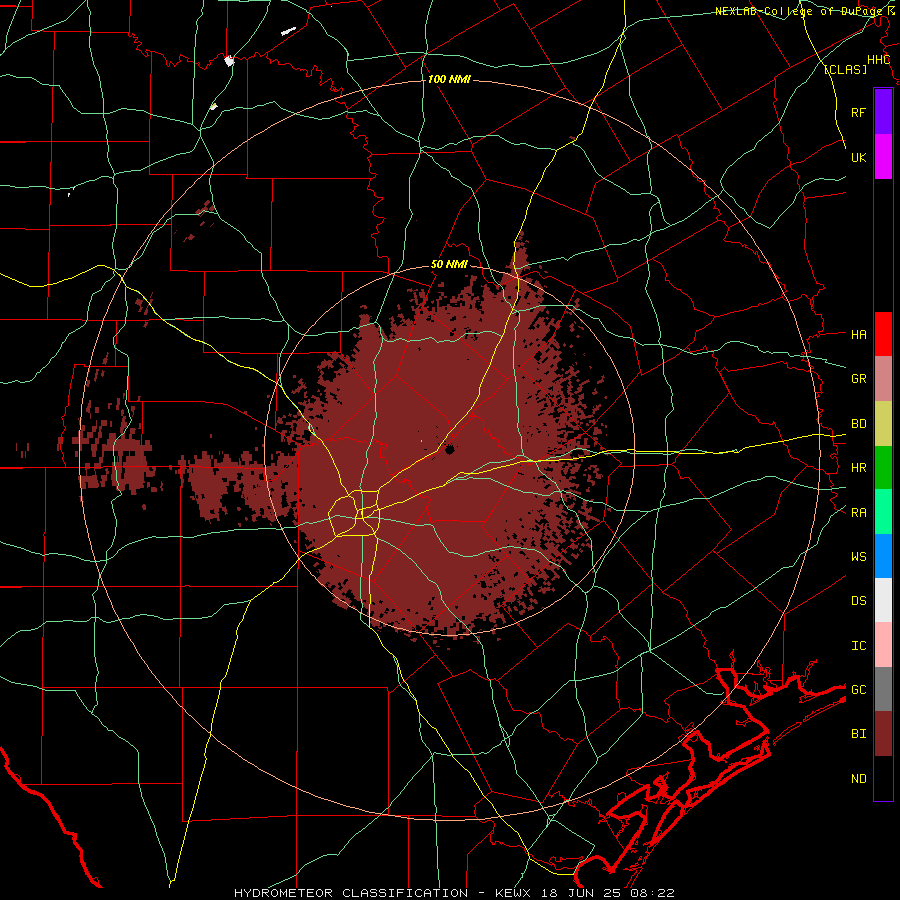Click the GC legend label
The height and width of the screenshot is (900, 900).
coord(858,690)
